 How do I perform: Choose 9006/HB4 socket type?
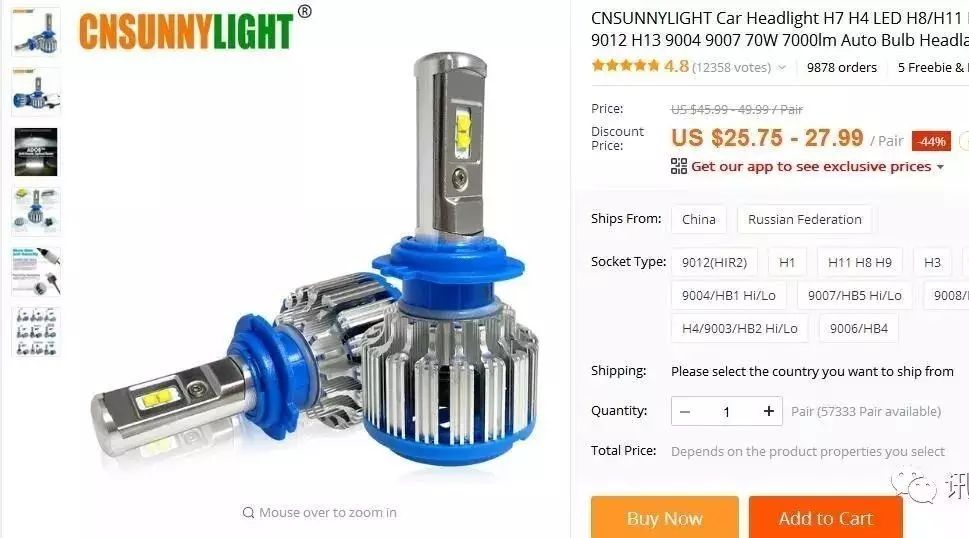tap(858, 329)
